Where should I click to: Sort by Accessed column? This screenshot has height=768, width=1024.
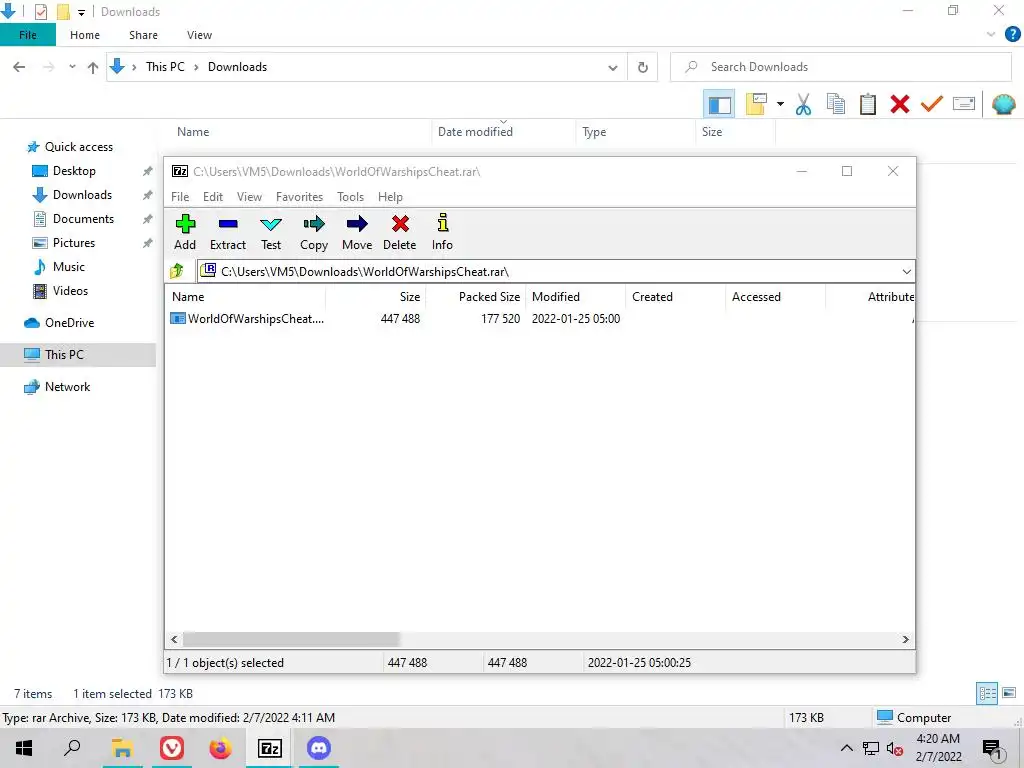pos(776,296)
